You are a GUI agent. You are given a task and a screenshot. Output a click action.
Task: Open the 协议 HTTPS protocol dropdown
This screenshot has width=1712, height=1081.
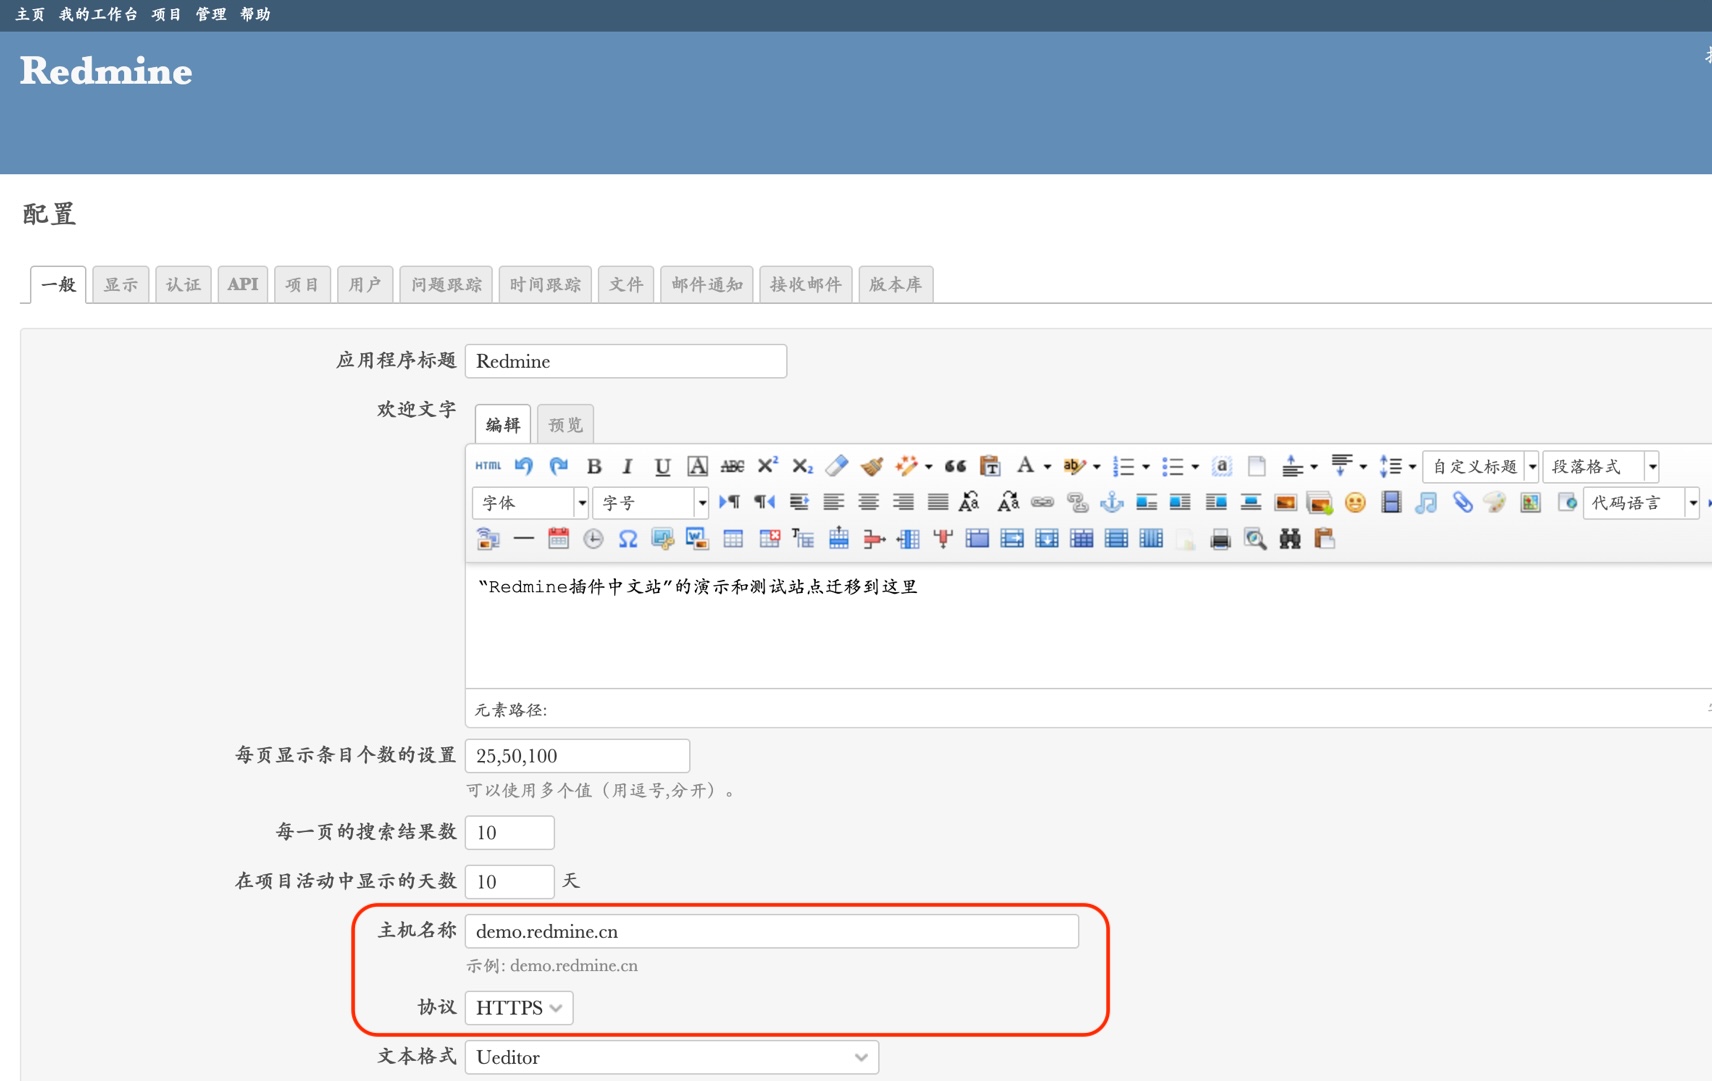click(519, 1008)
